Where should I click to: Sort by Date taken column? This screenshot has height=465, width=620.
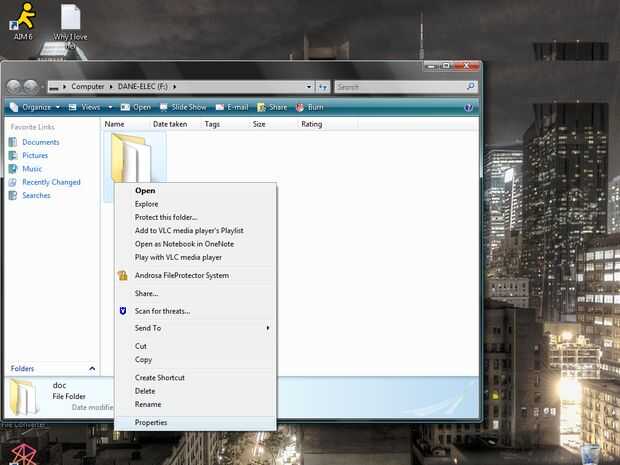tap(170, 124)
